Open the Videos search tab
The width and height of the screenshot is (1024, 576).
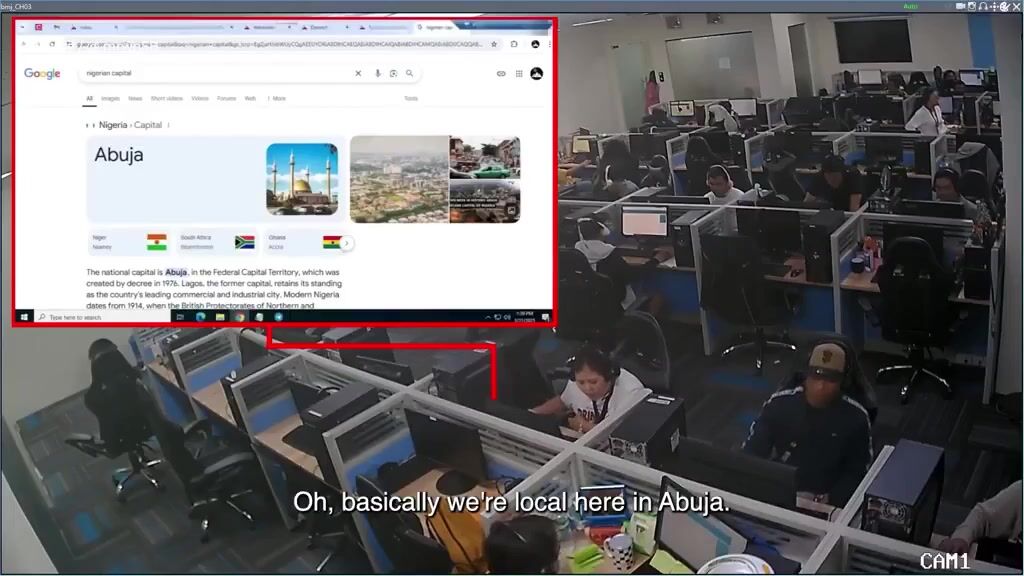point(200,98)
